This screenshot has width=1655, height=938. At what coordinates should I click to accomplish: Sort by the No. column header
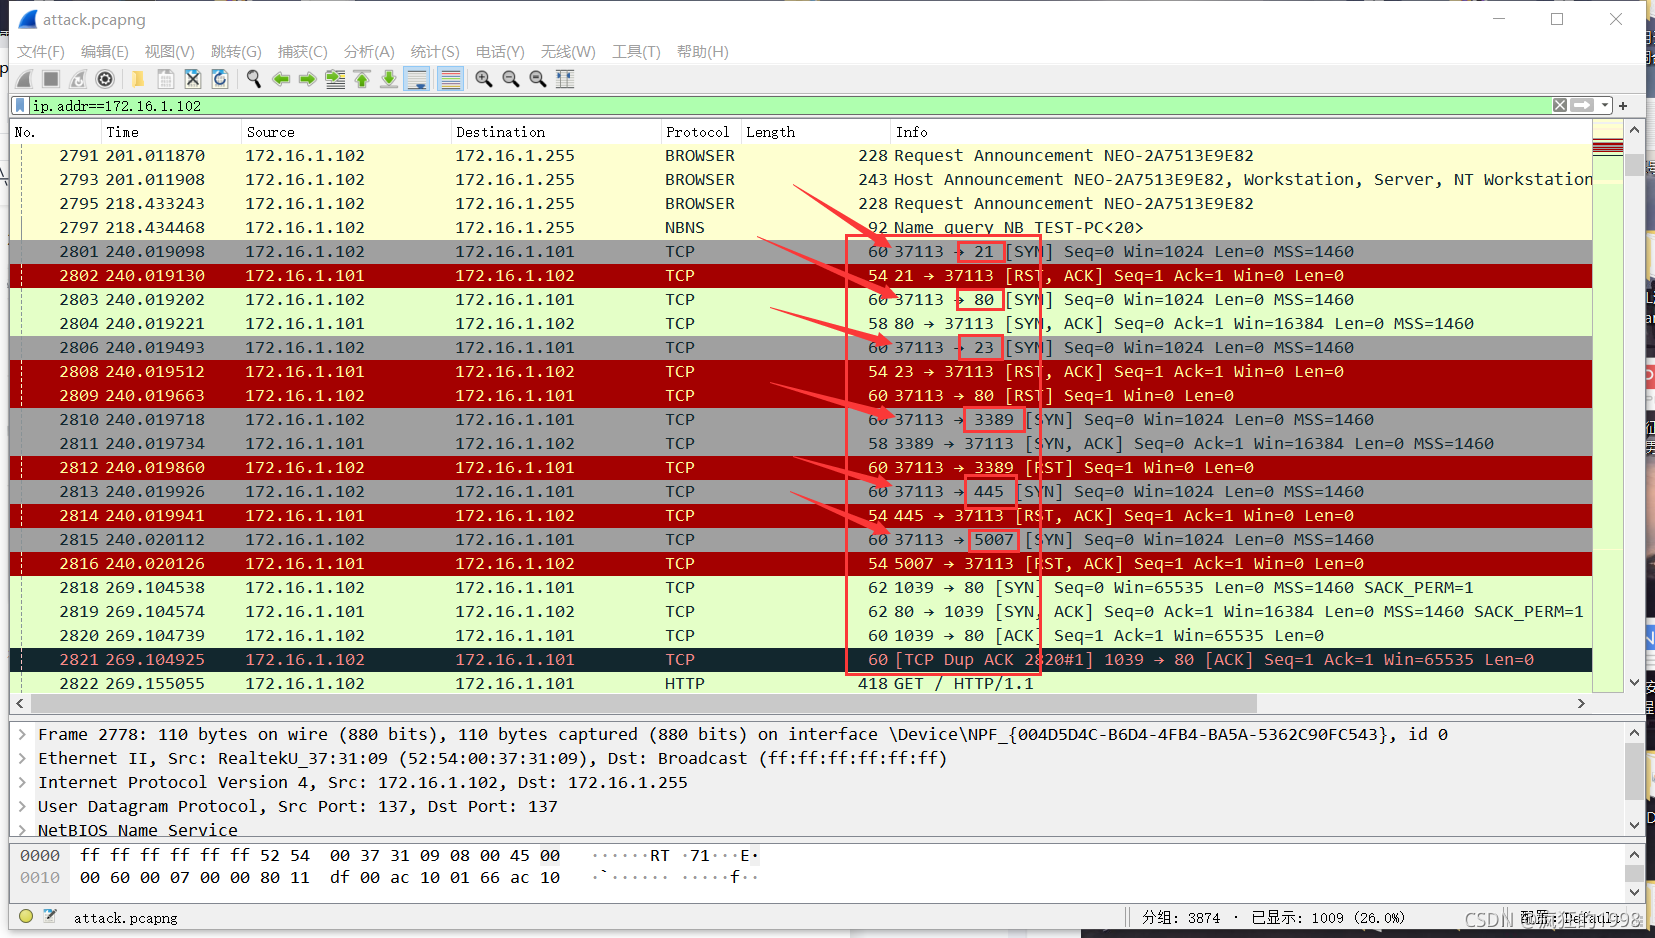pyautogui.click(x=55, y=132)
